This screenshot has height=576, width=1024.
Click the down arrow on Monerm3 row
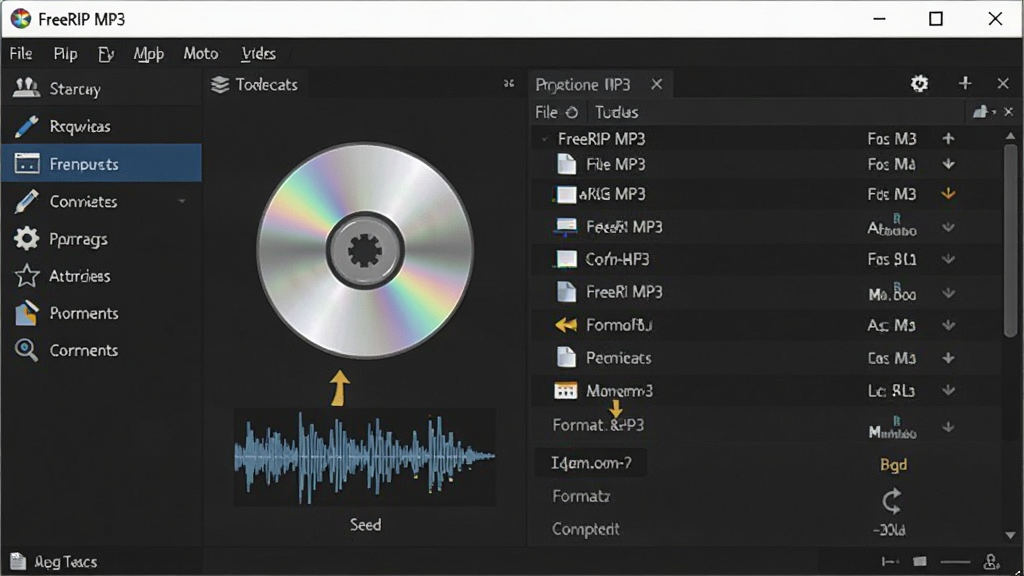click(948, 391)
